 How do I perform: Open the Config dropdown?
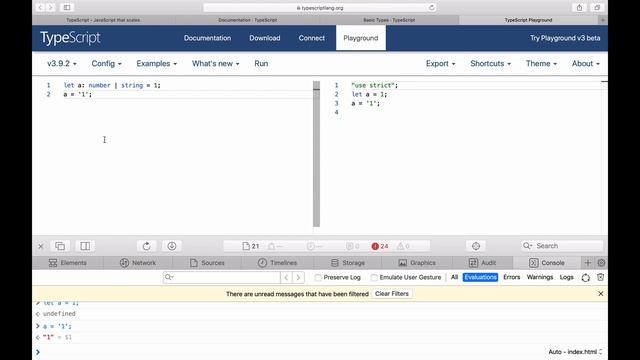[106, 64]
